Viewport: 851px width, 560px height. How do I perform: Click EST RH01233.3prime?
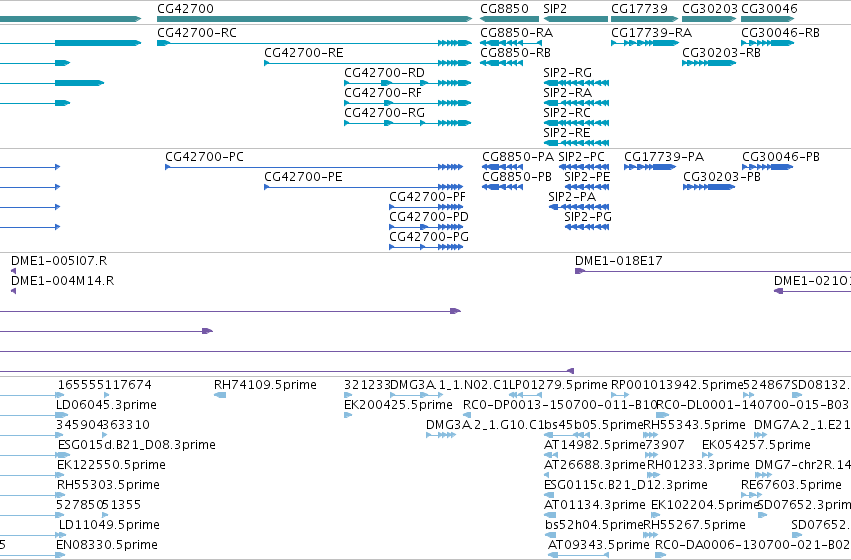pyautogui.click(x=653, y=475)
